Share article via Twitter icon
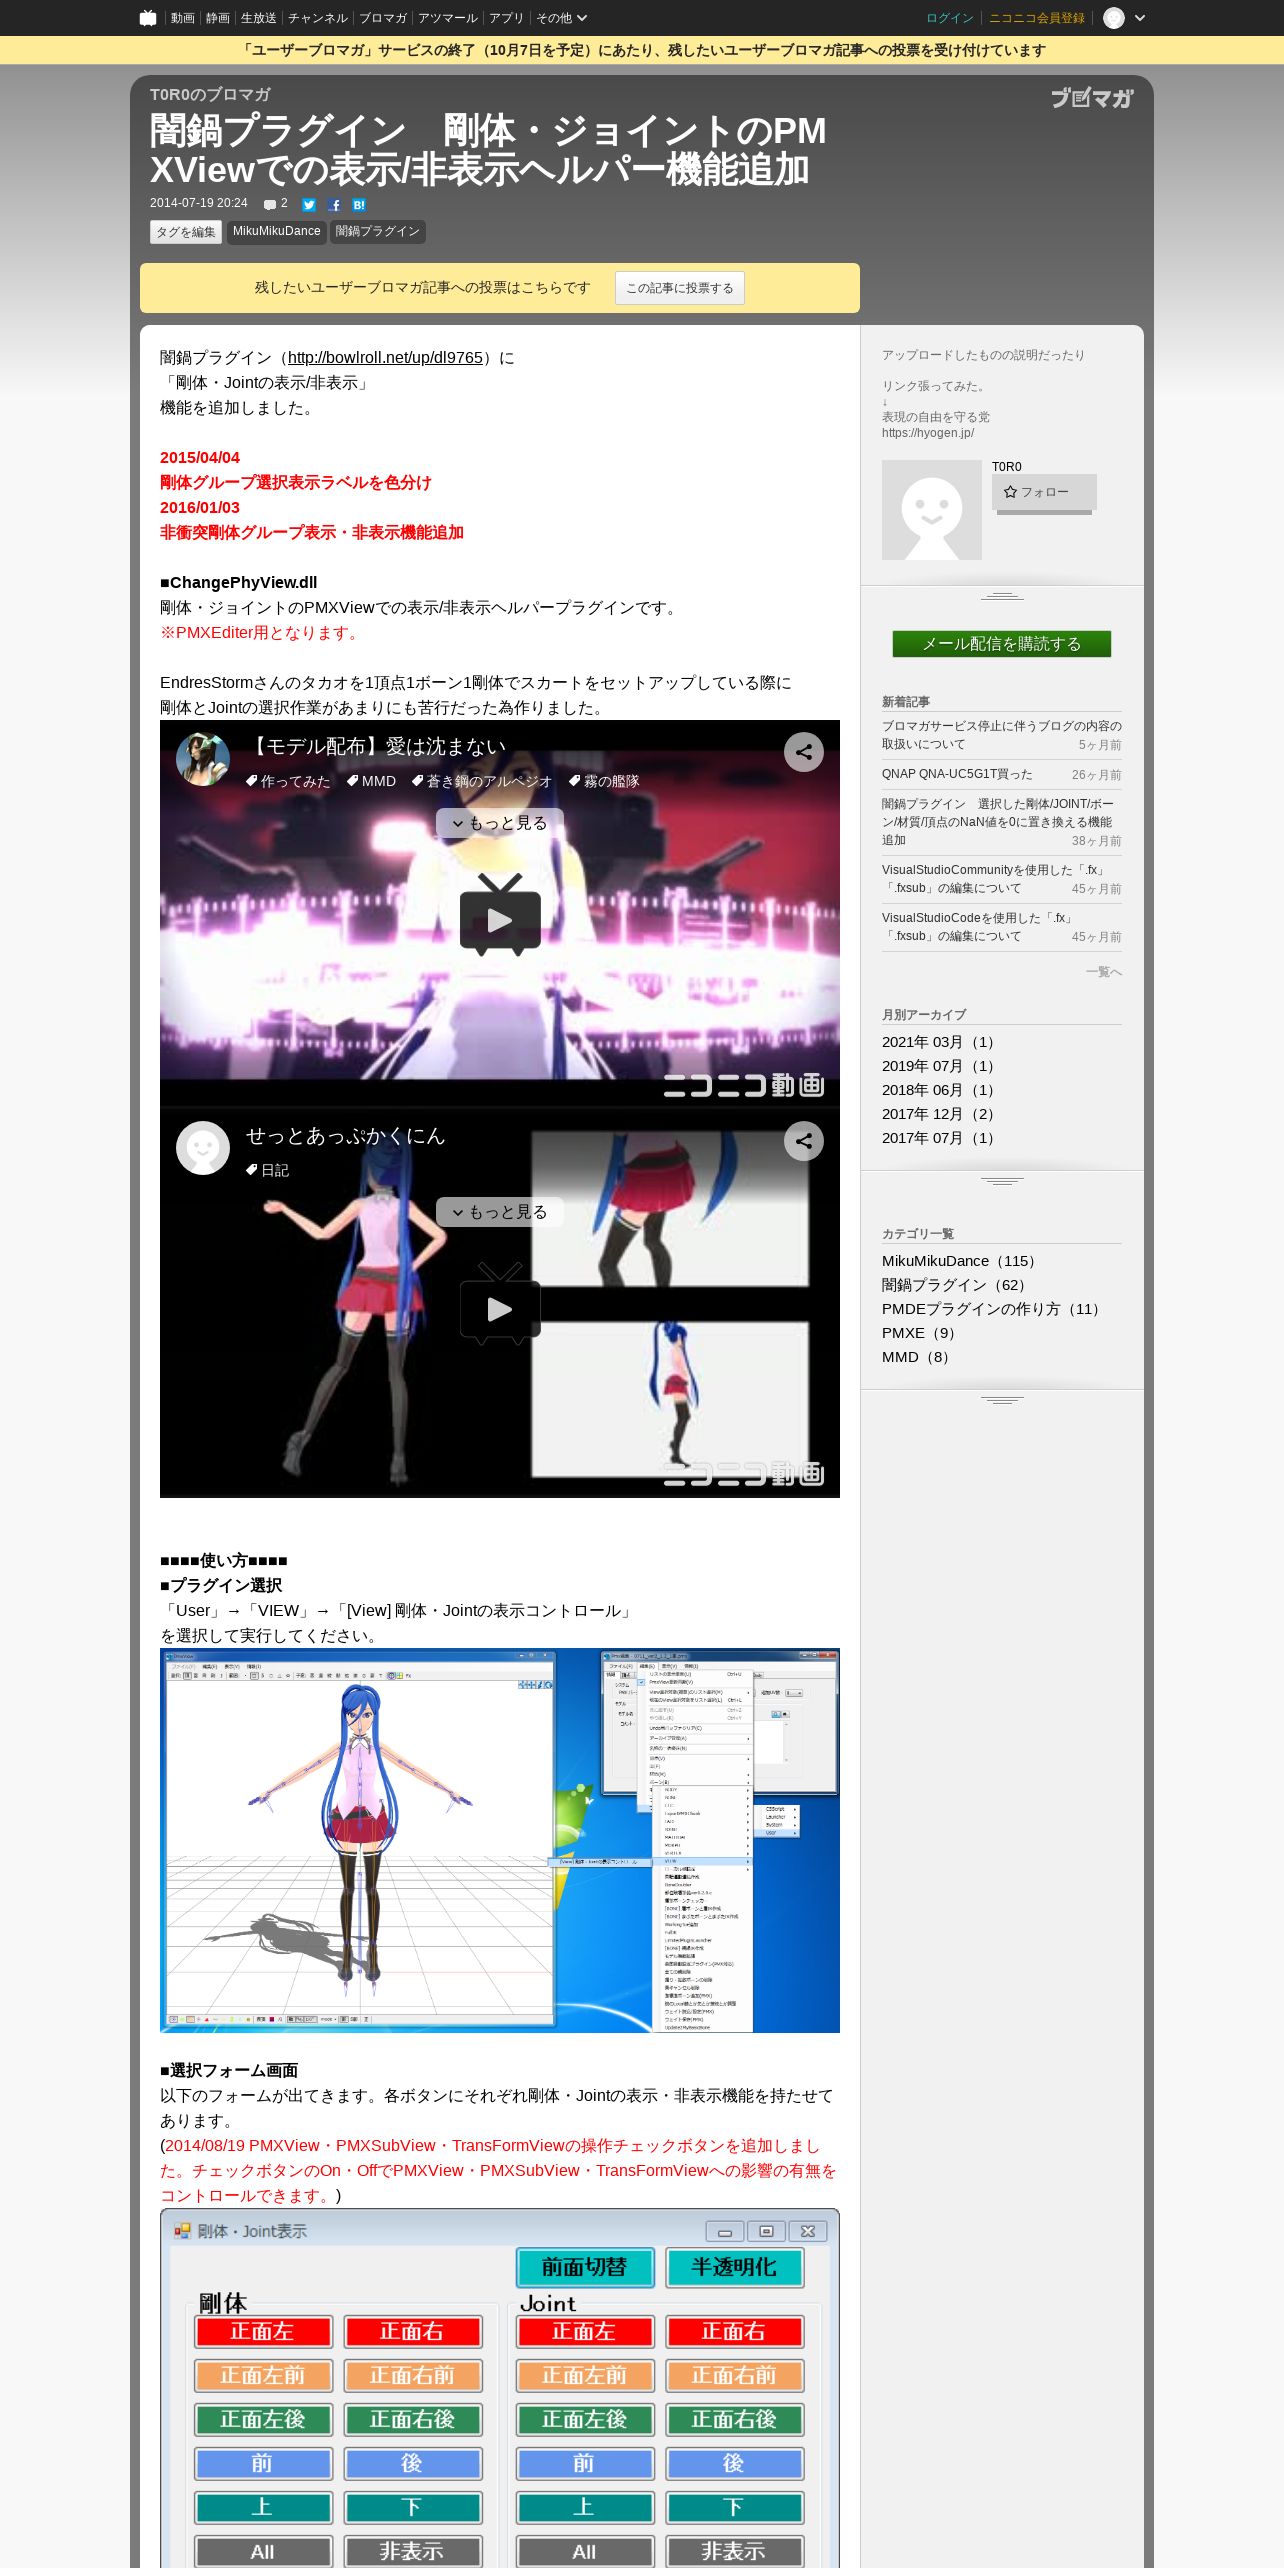This screenshot has width=1284, height=2568. pyautogui.click(x=309, y=205)
